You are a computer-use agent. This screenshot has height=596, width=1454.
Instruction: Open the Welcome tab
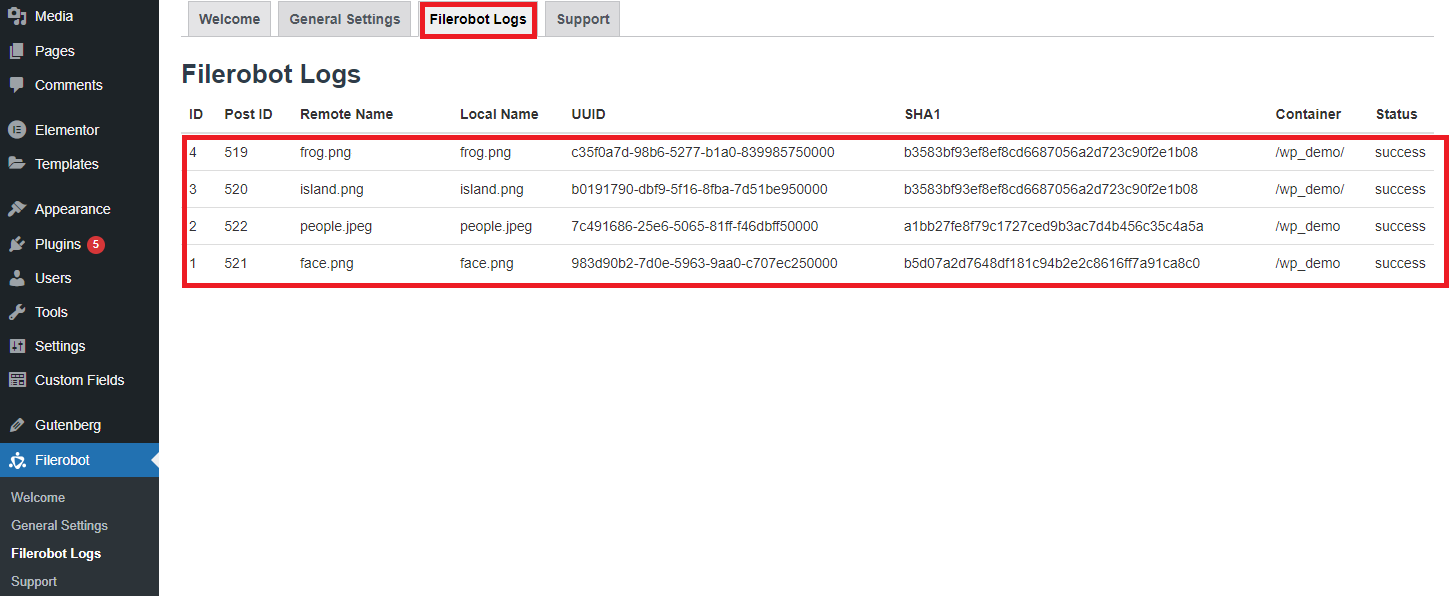coord(230,19)
